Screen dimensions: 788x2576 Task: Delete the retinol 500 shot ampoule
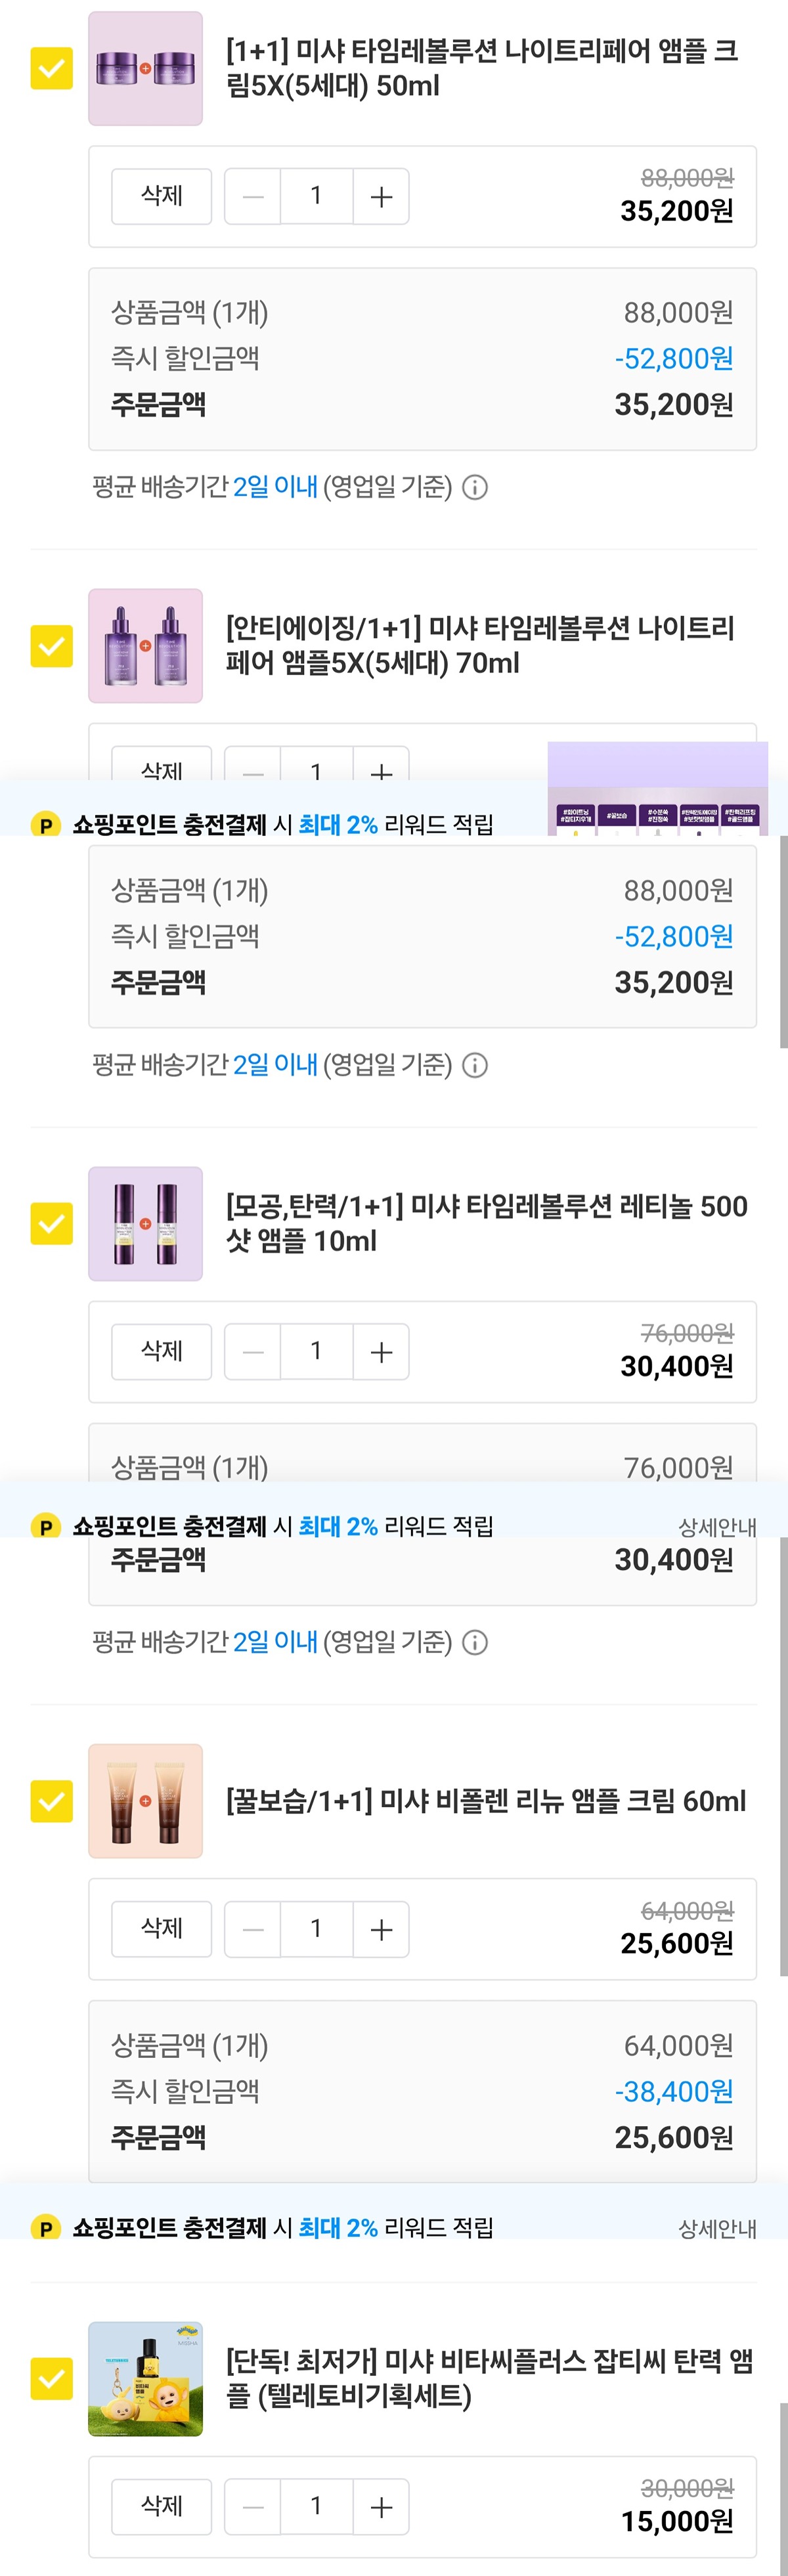click(x=161, y=1352)
